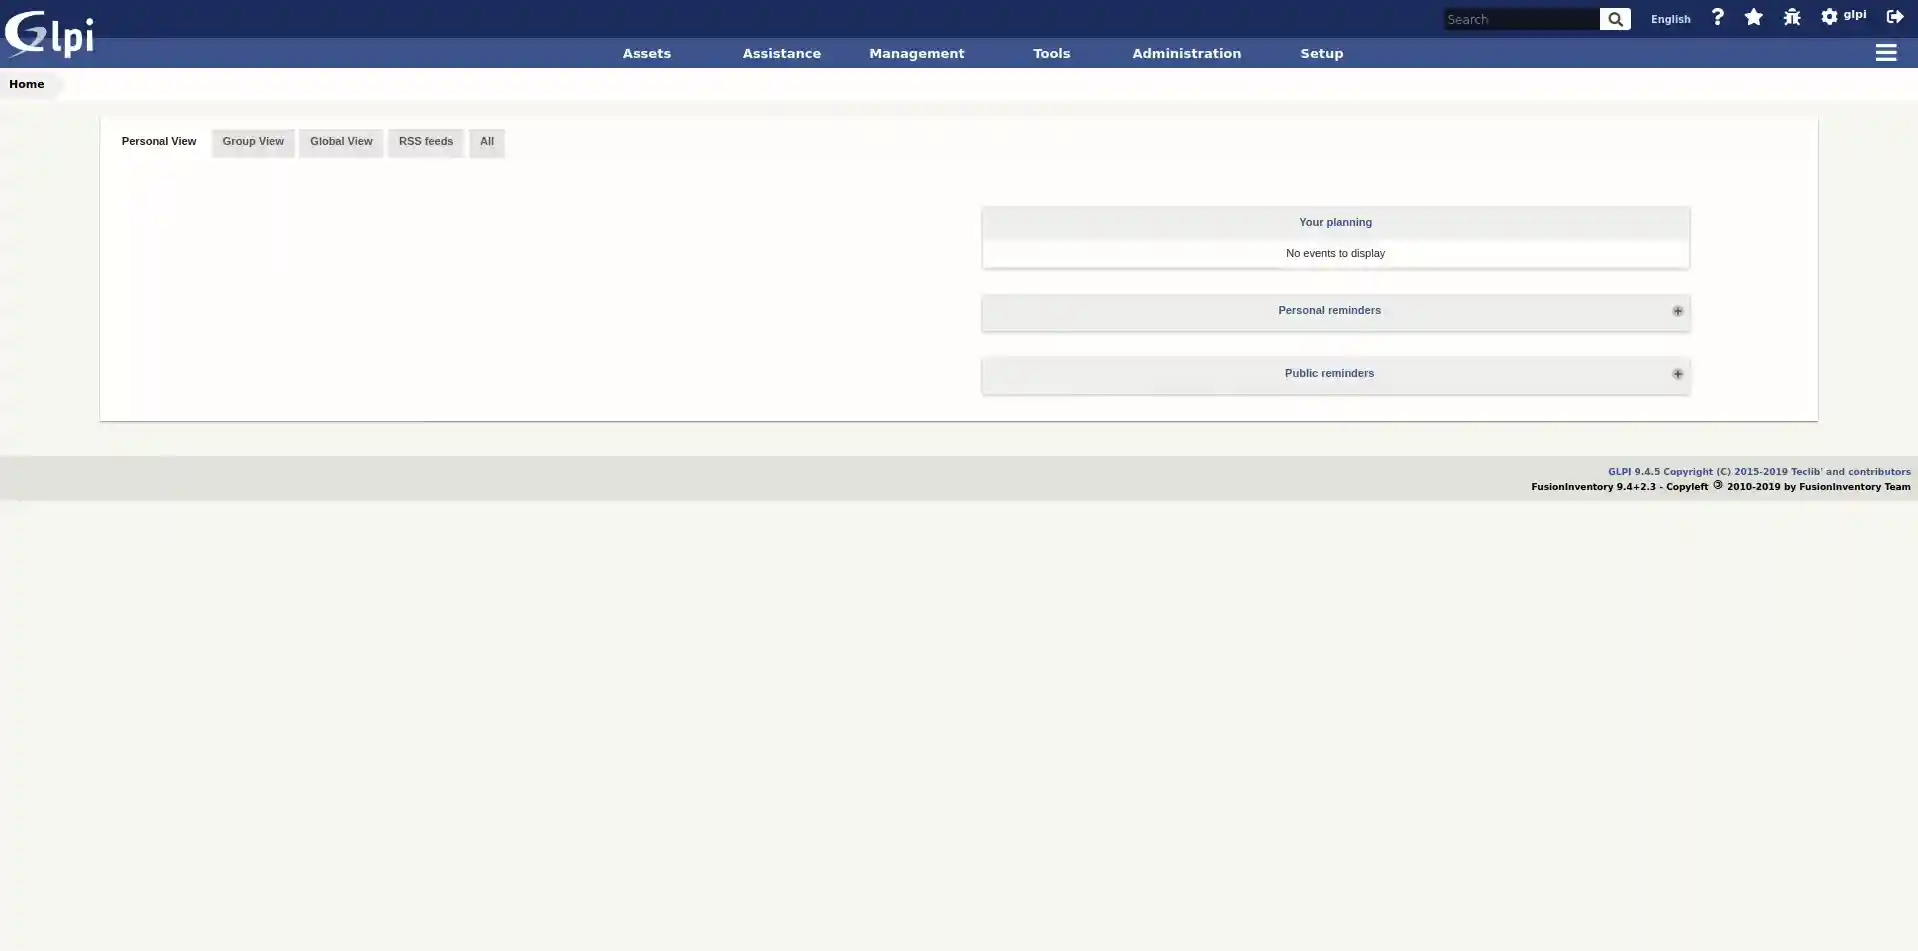Log out using the exit icon

[1895, 17]
